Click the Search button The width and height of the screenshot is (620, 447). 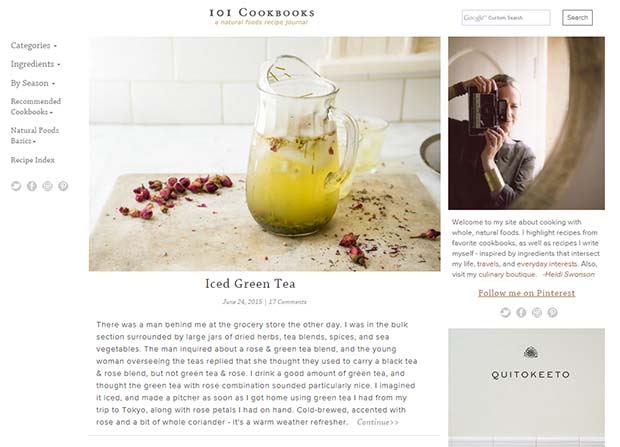(x=577, y=18)
